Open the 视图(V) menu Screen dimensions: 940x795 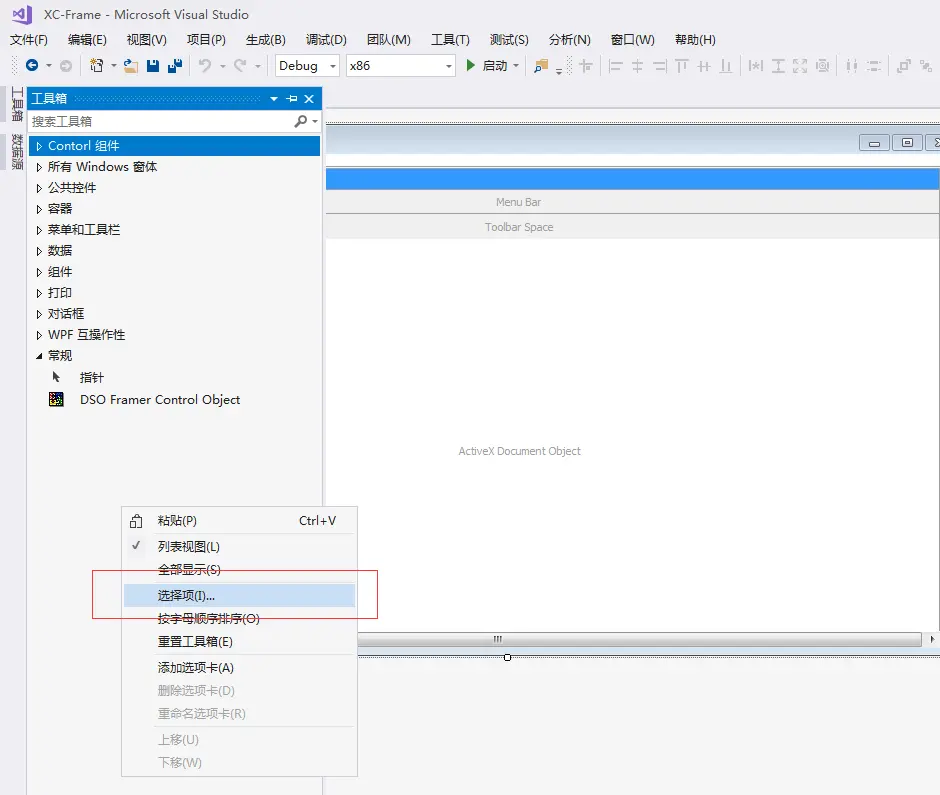click(x=146, y=40)
